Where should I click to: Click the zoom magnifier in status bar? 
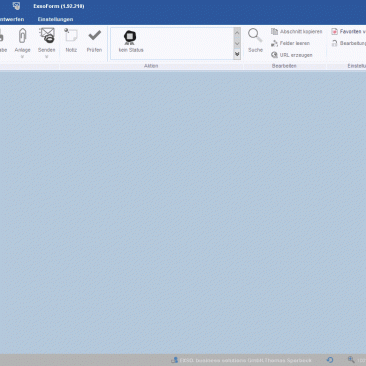point(351,360)
